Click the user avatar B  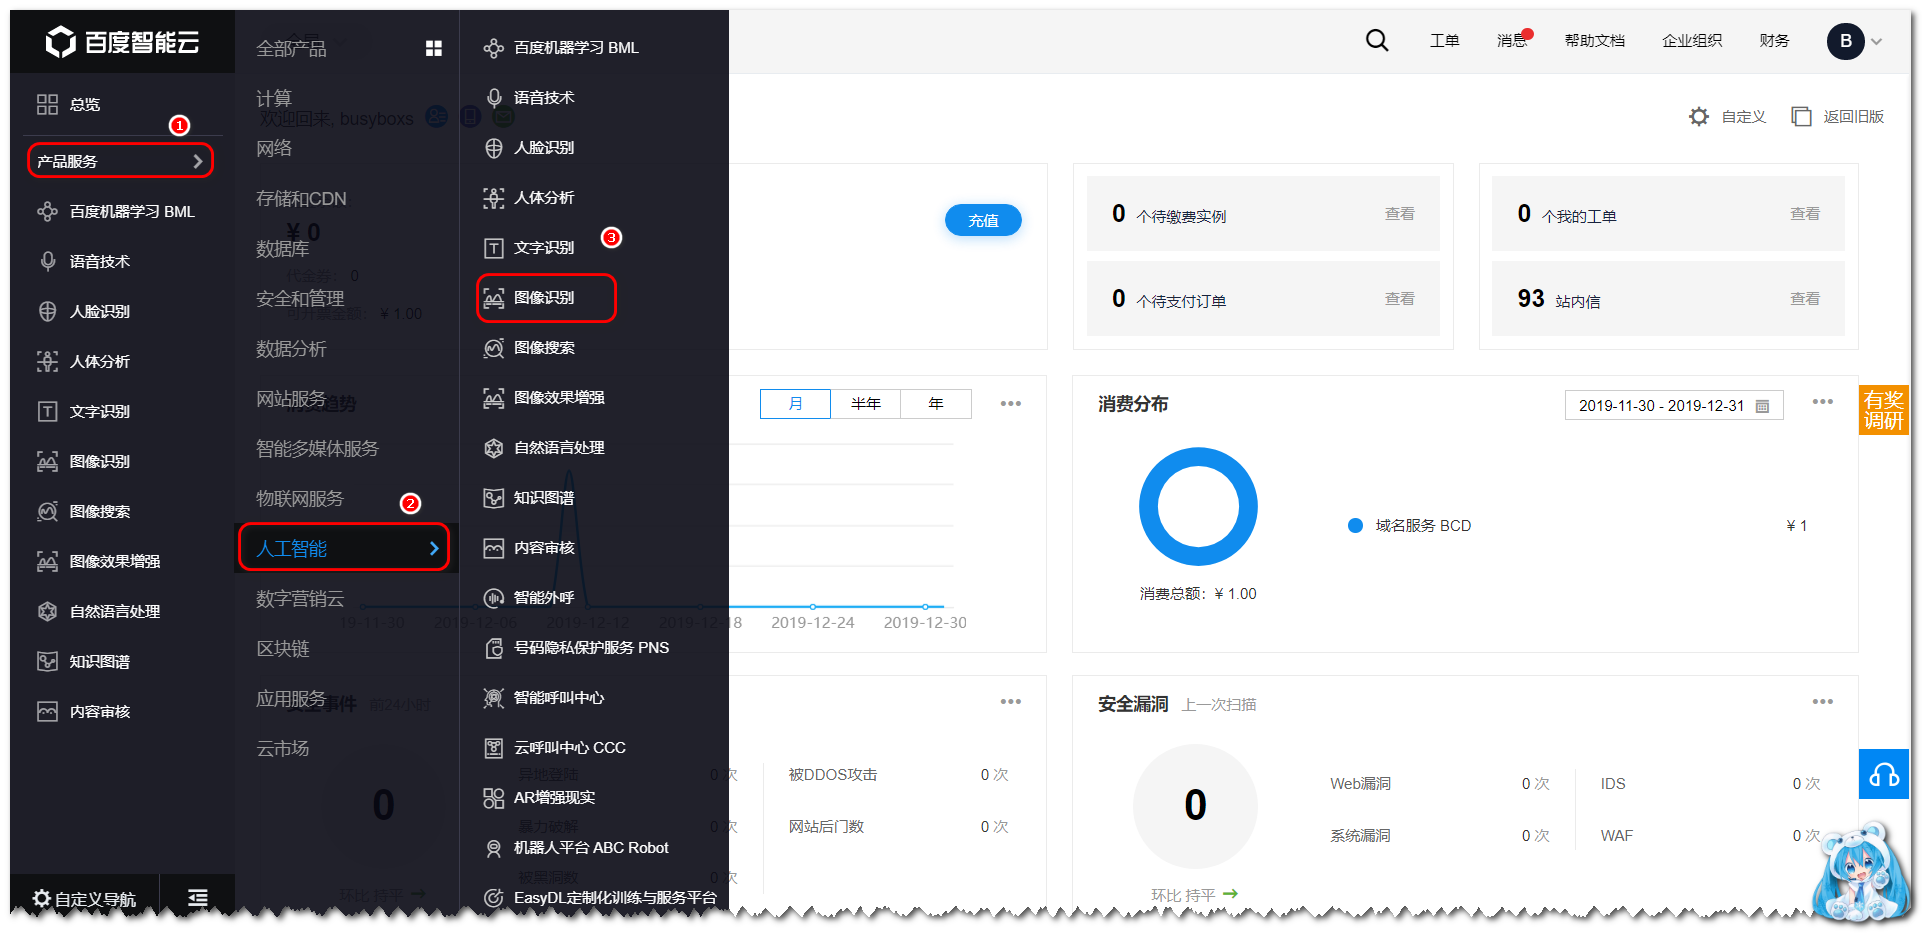[x=1846, y=41]
